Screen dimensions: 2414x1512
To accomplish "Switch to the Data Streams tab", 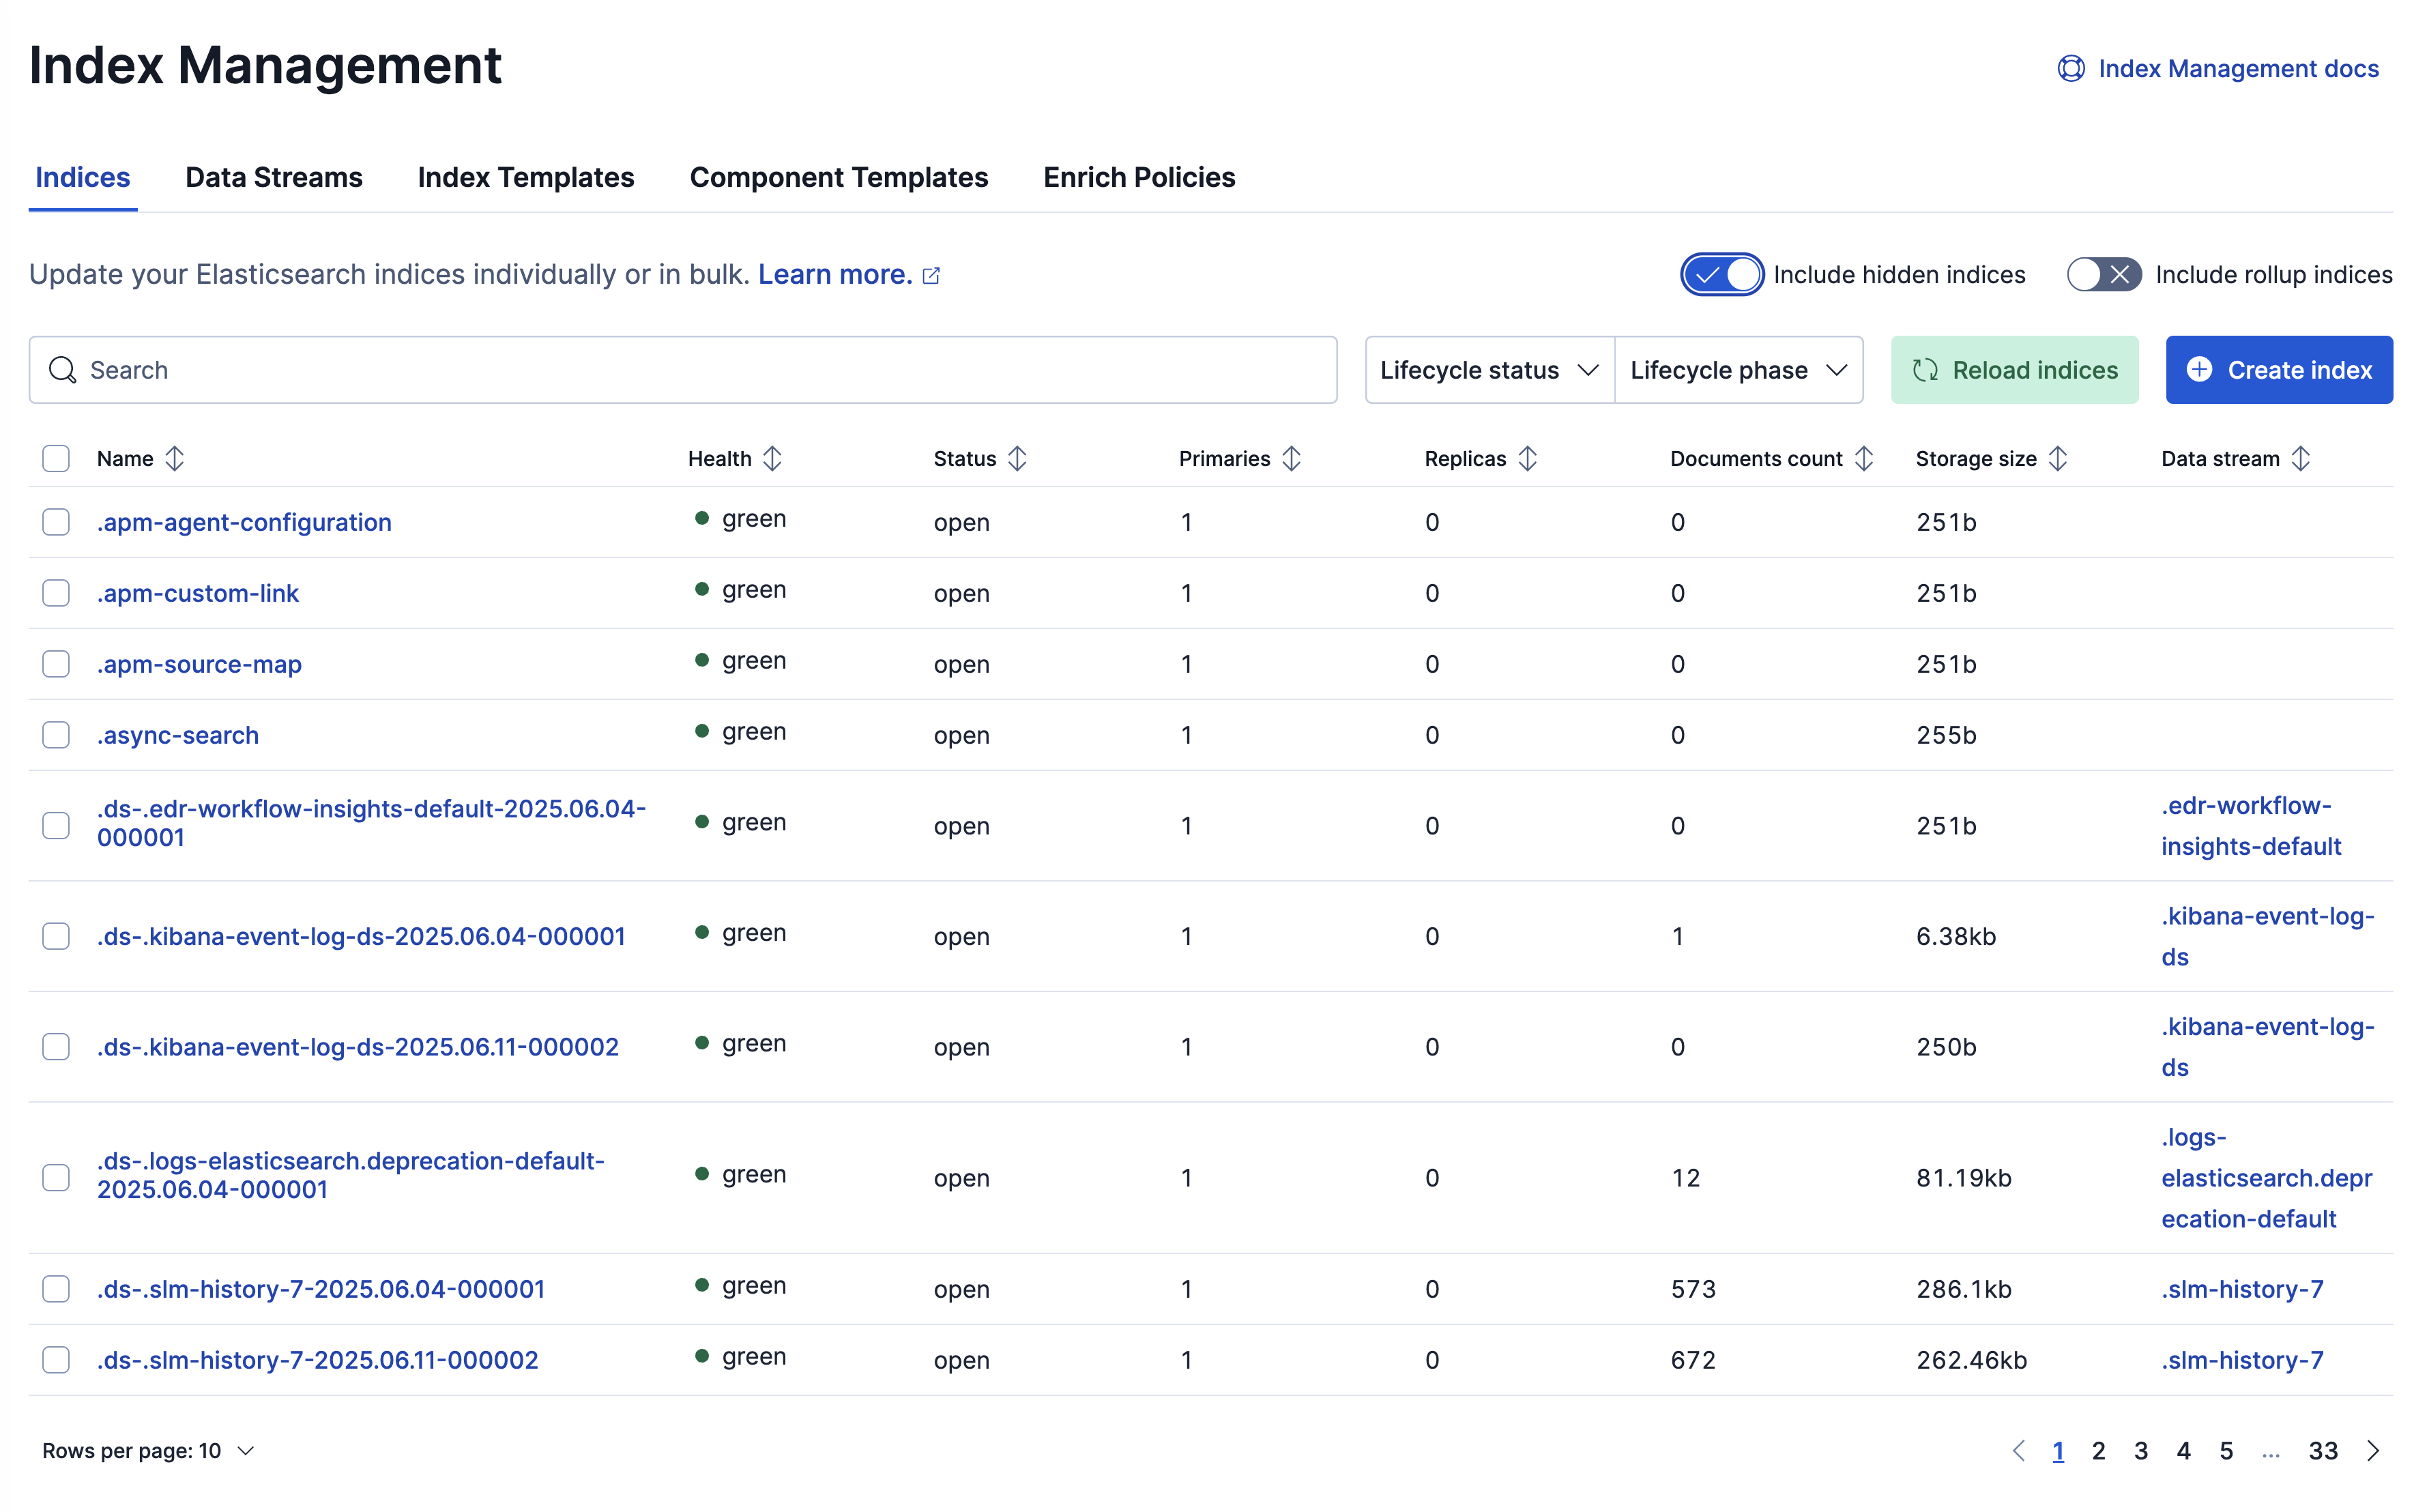I will click(273, 177).
